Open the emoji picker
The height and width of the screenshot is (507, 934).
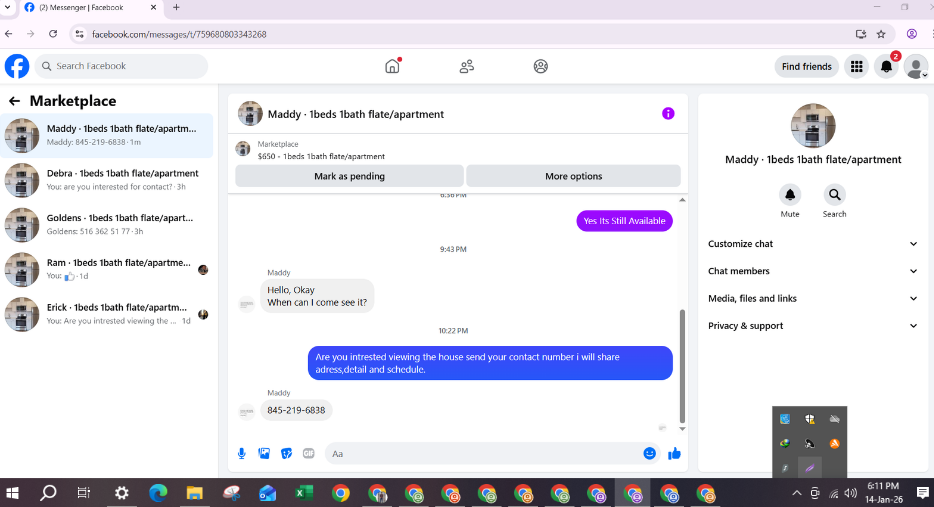click(650, 453)
